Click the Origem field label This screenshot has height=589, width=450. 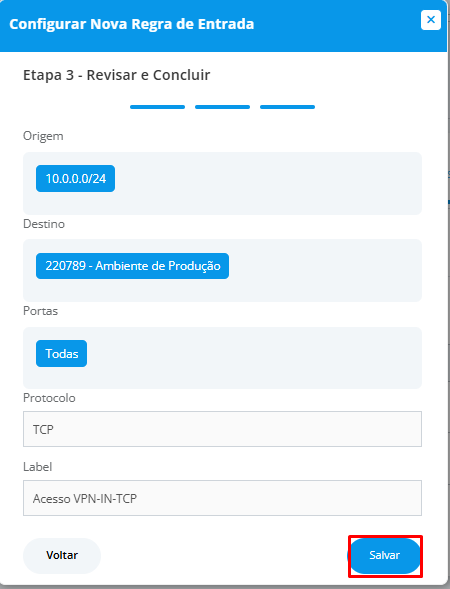(x=43, y=136)
